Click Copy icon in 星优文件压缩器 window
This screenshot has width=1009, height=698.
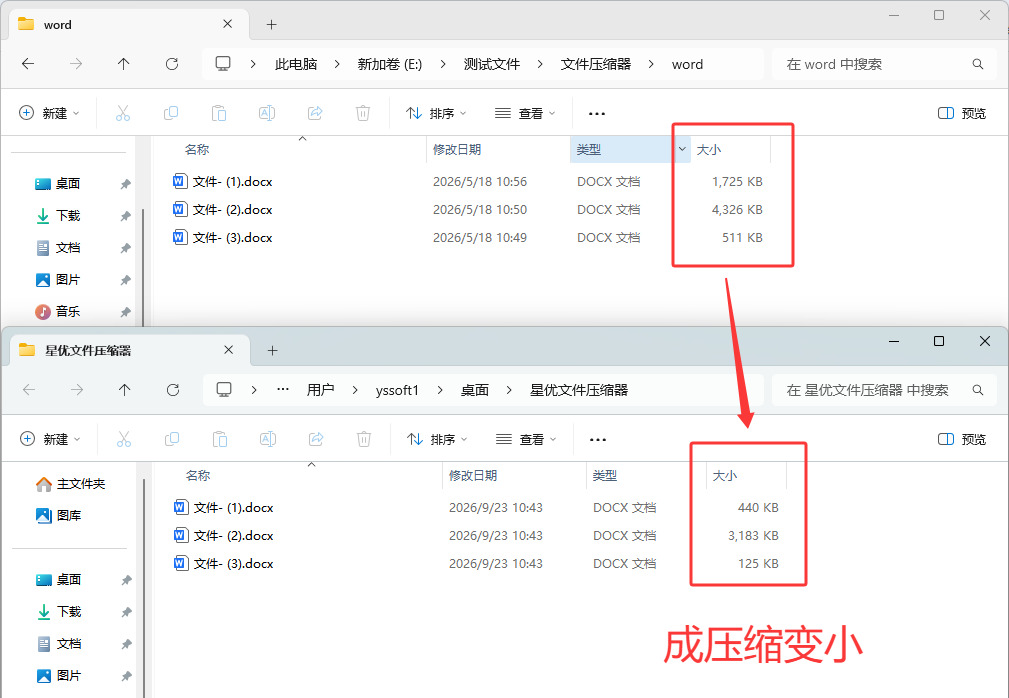pos(172,439)
